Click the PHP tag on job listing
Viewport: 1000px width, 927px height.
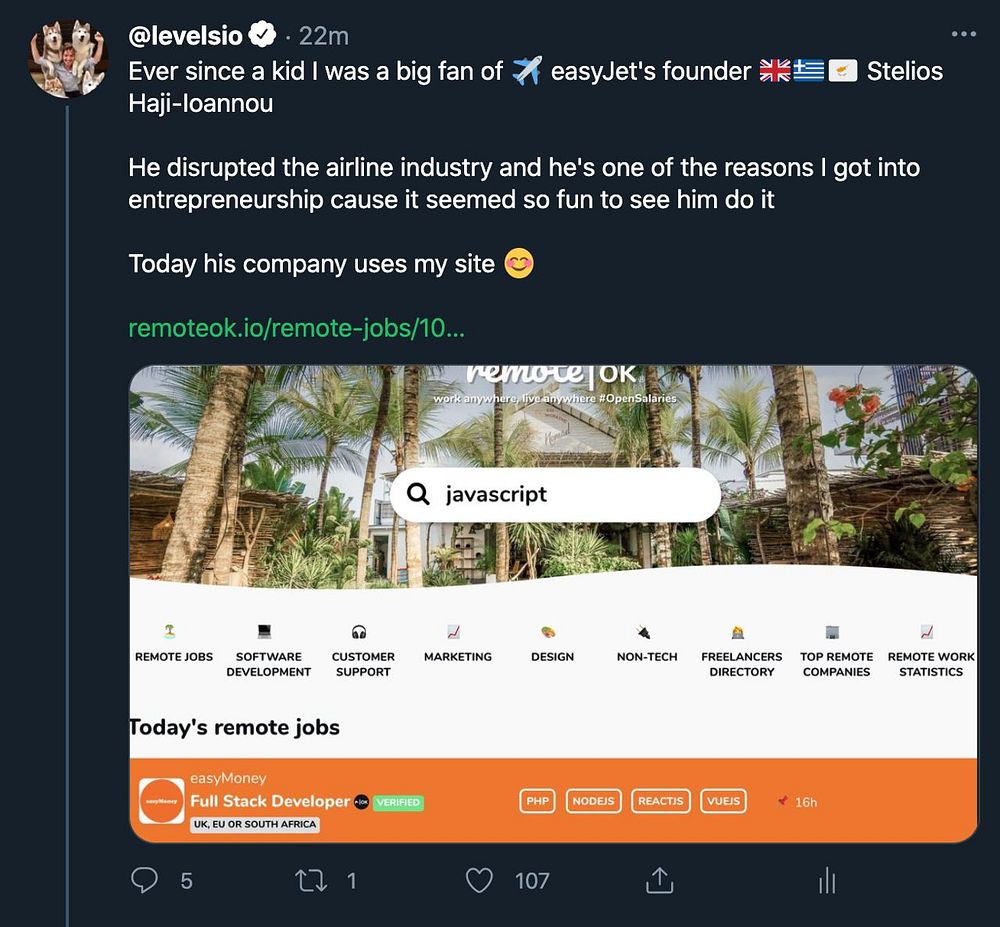[538, 801]
